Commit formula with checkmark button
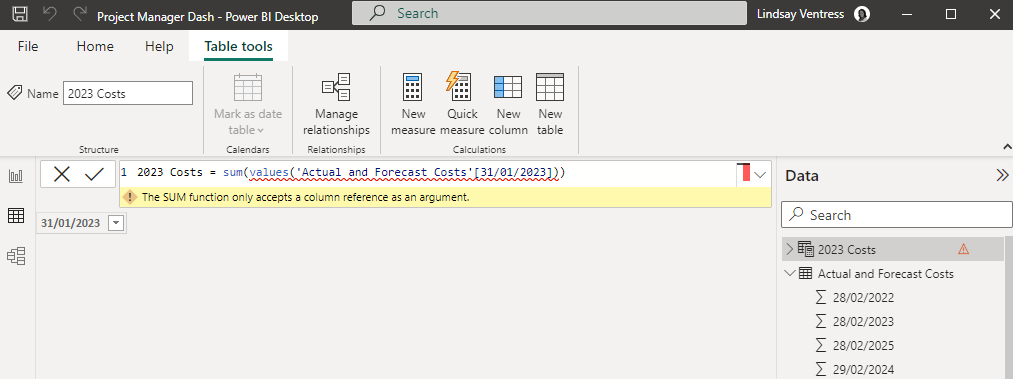The width and height of the screenshot is (1013, 379). 94,174
